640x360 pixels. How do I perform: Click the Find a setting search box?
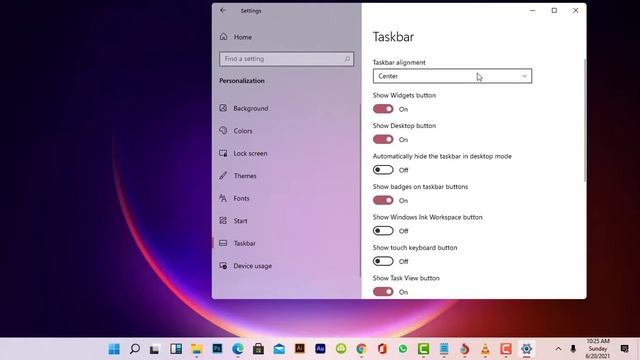pyautogui.click(x=287, y=59)
